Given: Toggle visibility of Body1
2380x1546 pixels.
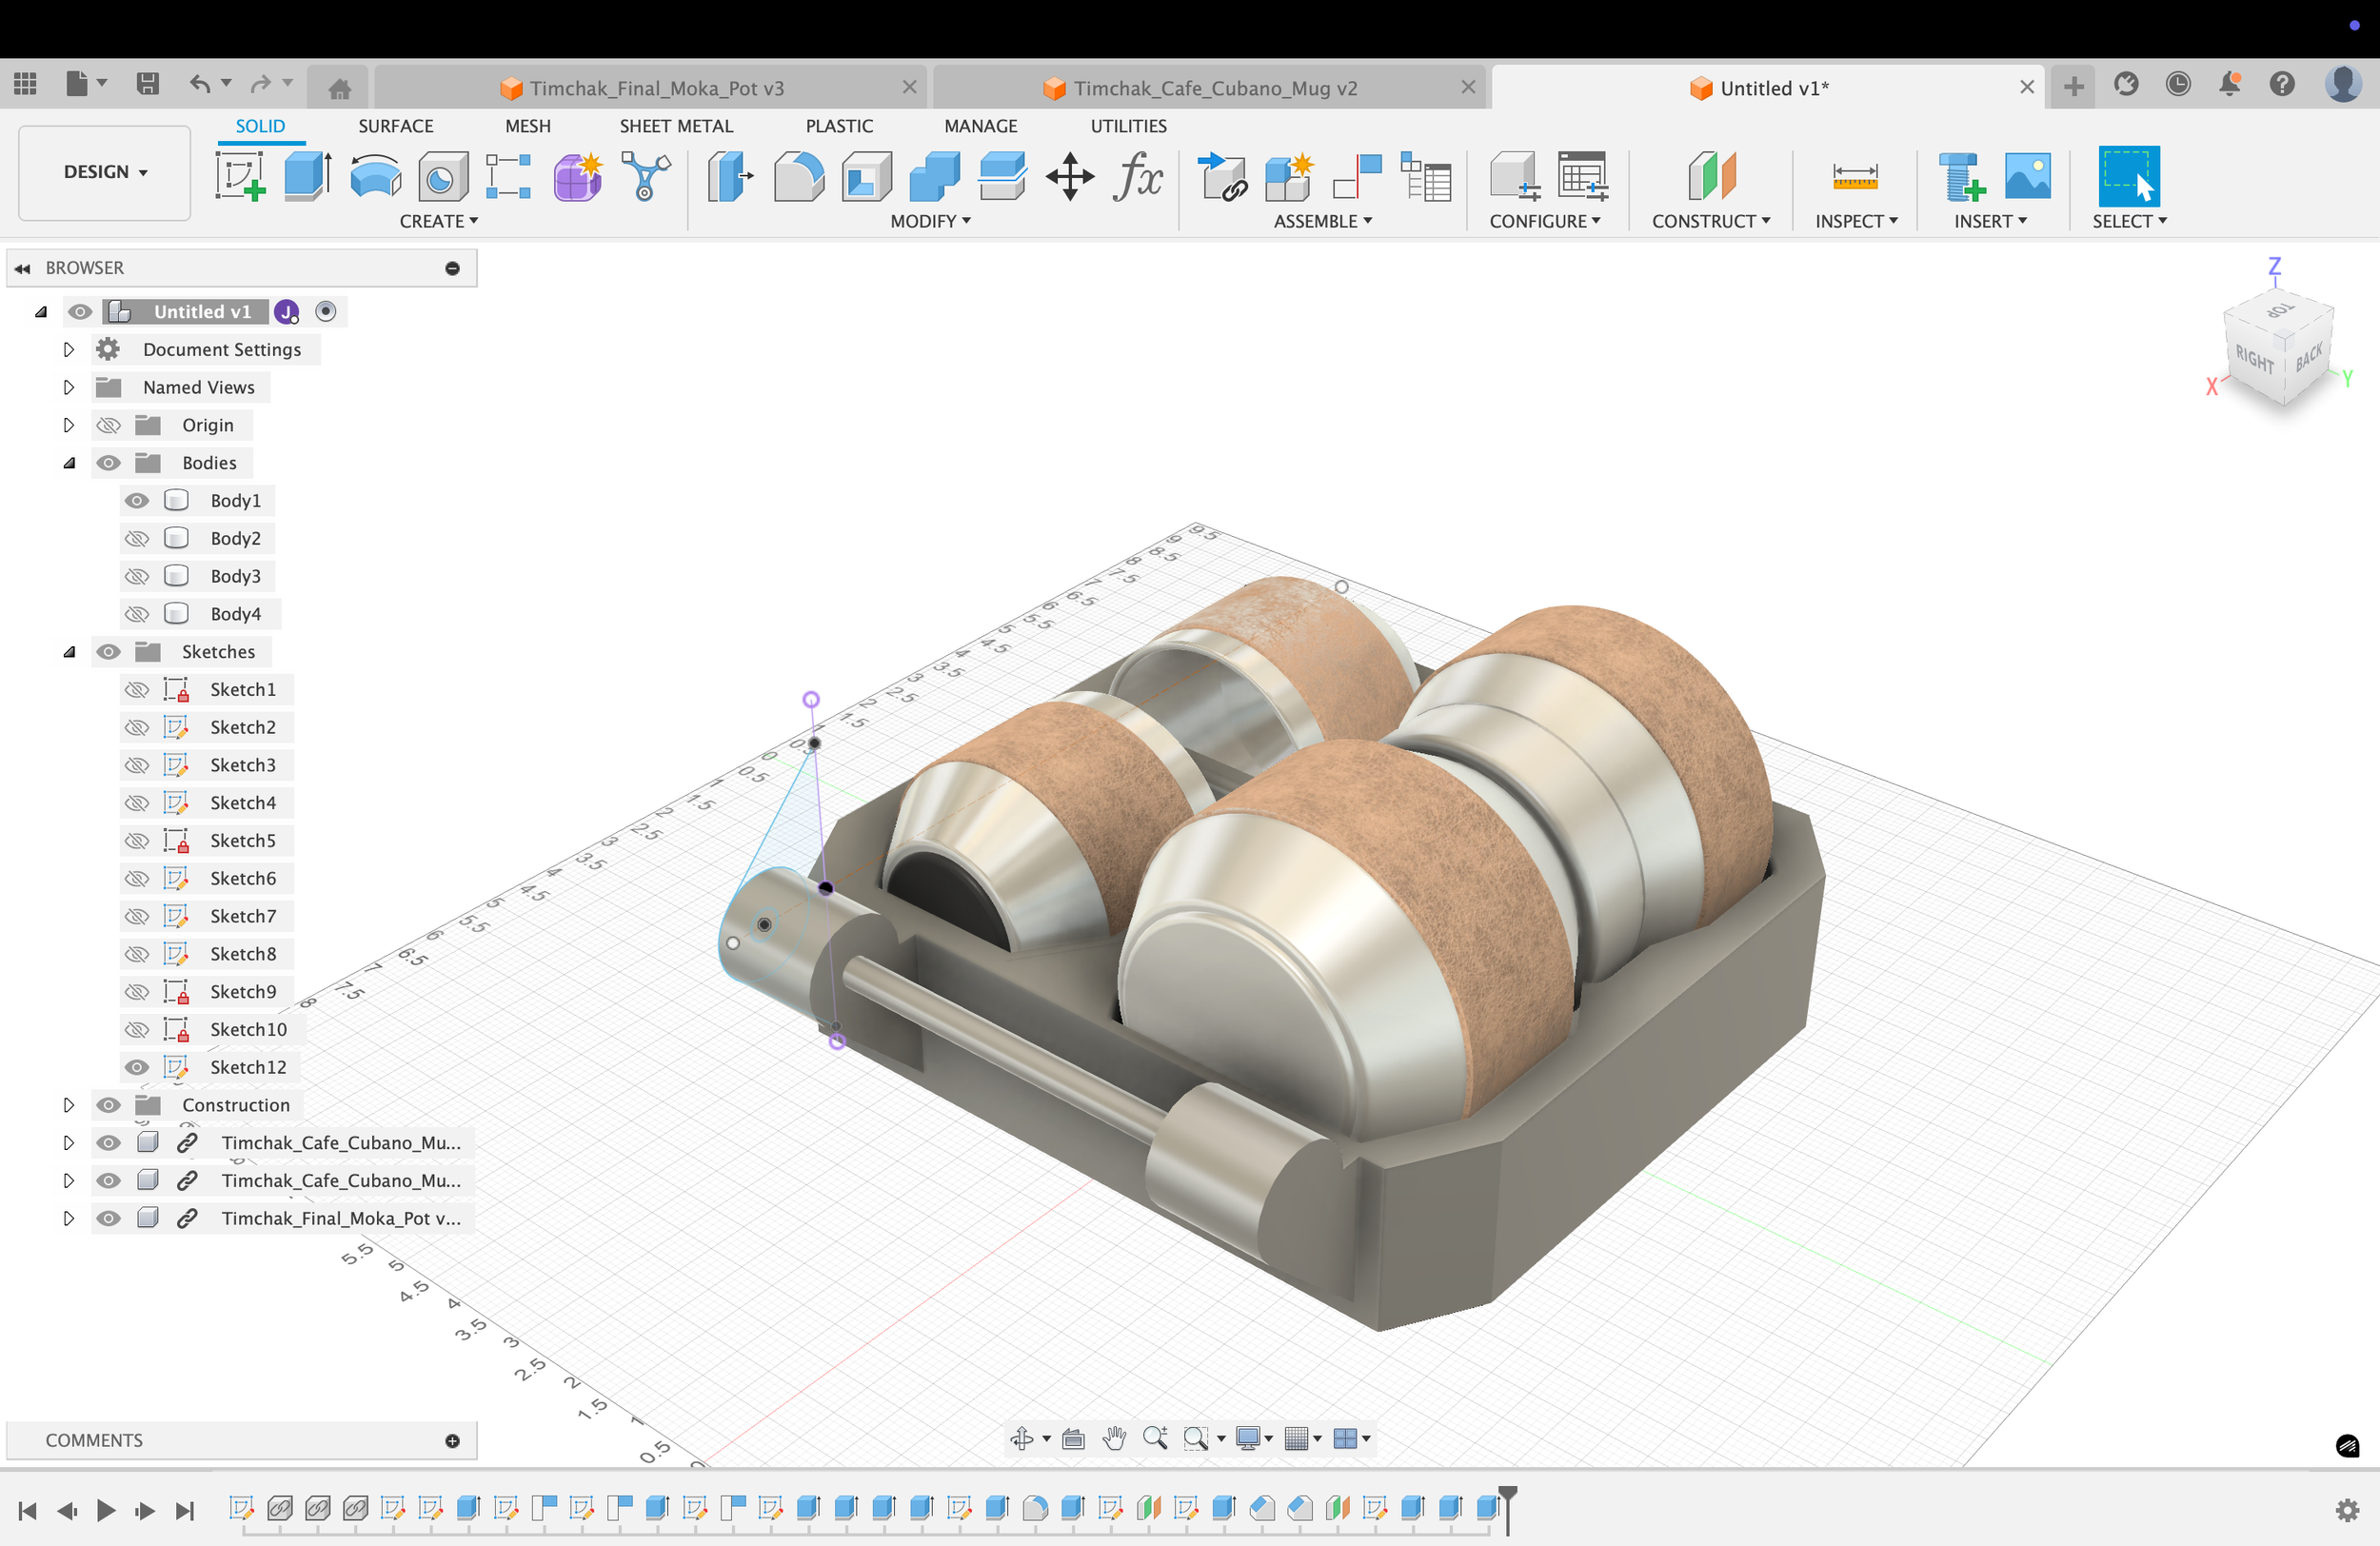Looking at the screenshot, I should click(x=137, y=501).
